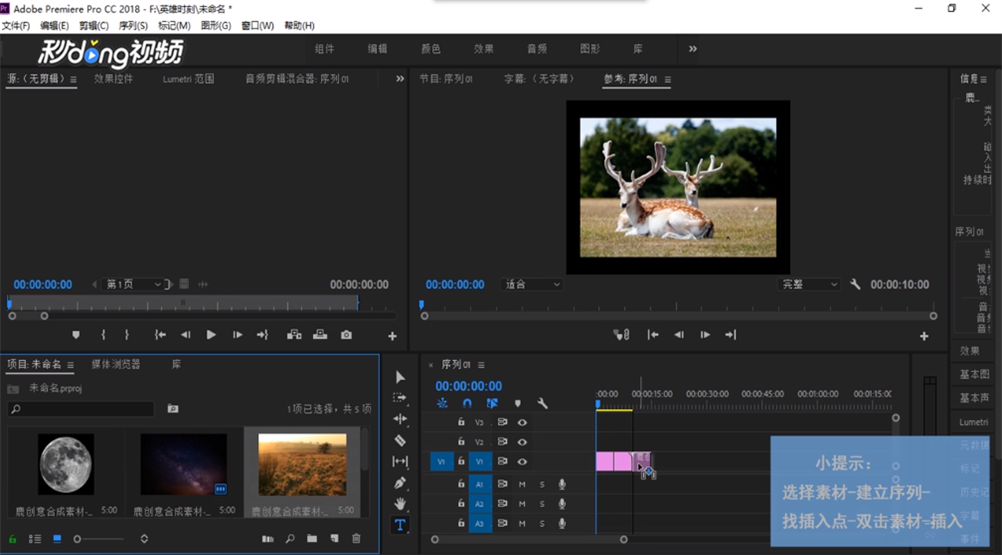Open the Source monitor page dropdown 第1页
The image size is (1002, 555).
click(133, 284)
